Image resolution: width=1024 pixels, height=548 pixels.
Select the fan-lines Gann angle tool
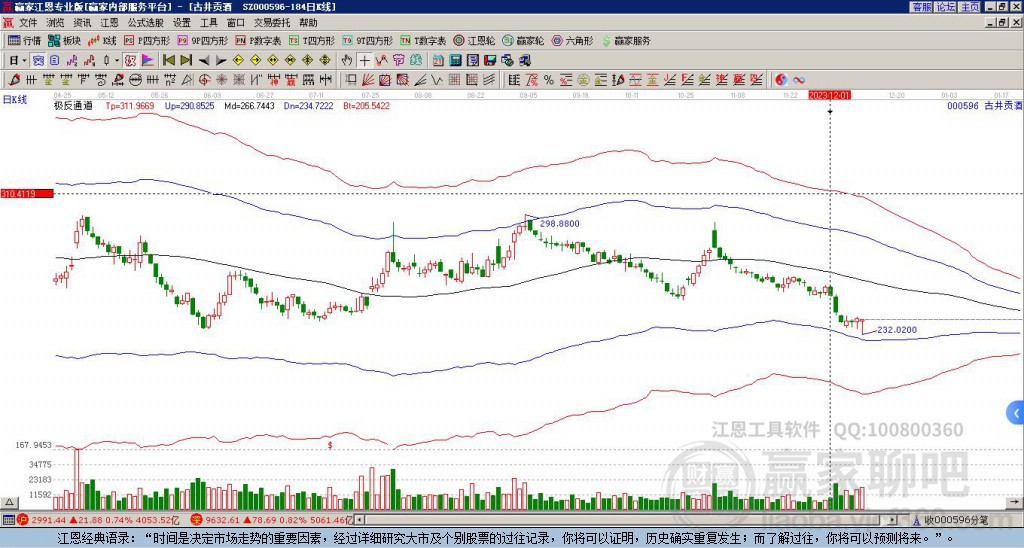[368, 80]
